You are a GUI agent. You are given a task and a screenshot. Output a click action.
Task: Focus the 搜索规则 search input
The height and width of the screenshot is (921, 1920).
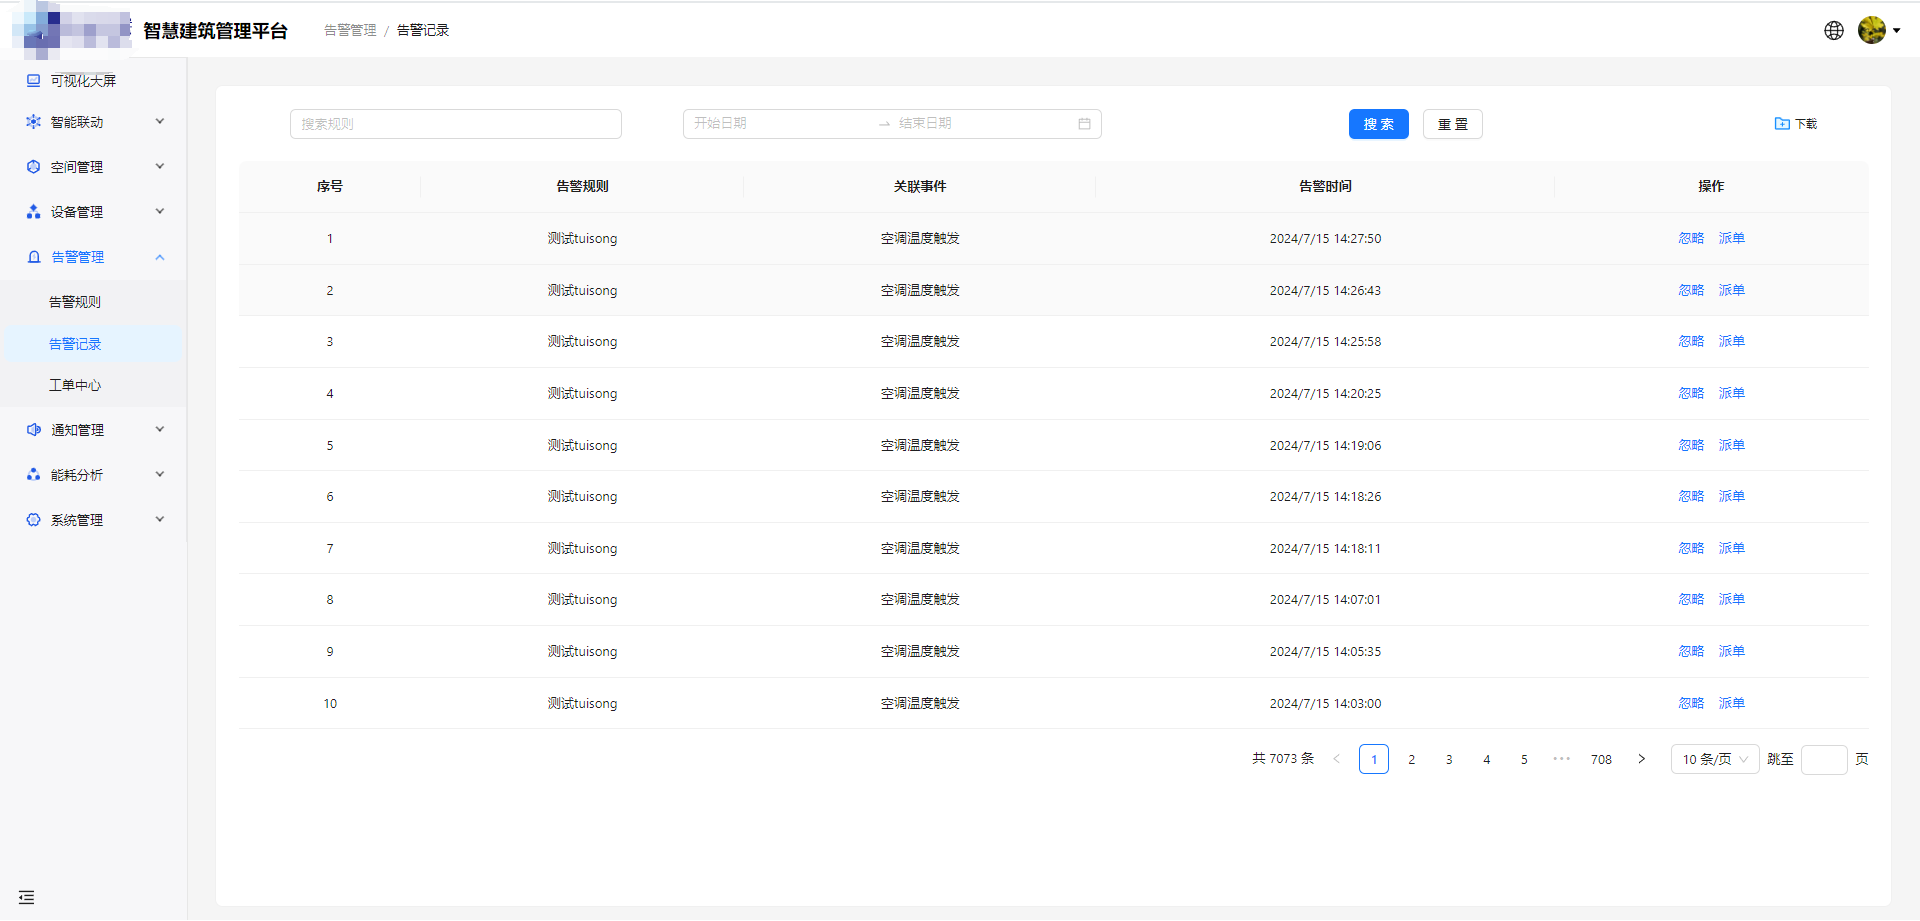455,124
